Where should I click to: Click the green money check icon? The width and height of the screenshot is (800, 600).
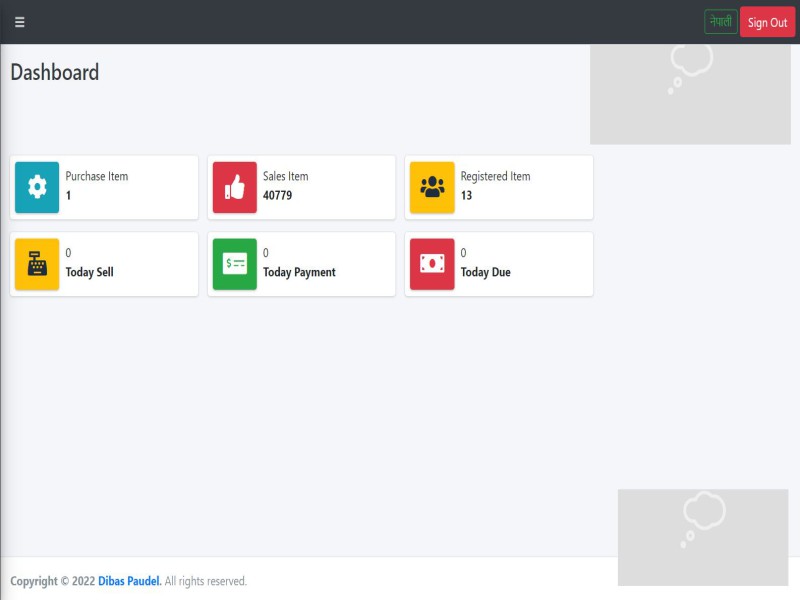coord(235,264)
